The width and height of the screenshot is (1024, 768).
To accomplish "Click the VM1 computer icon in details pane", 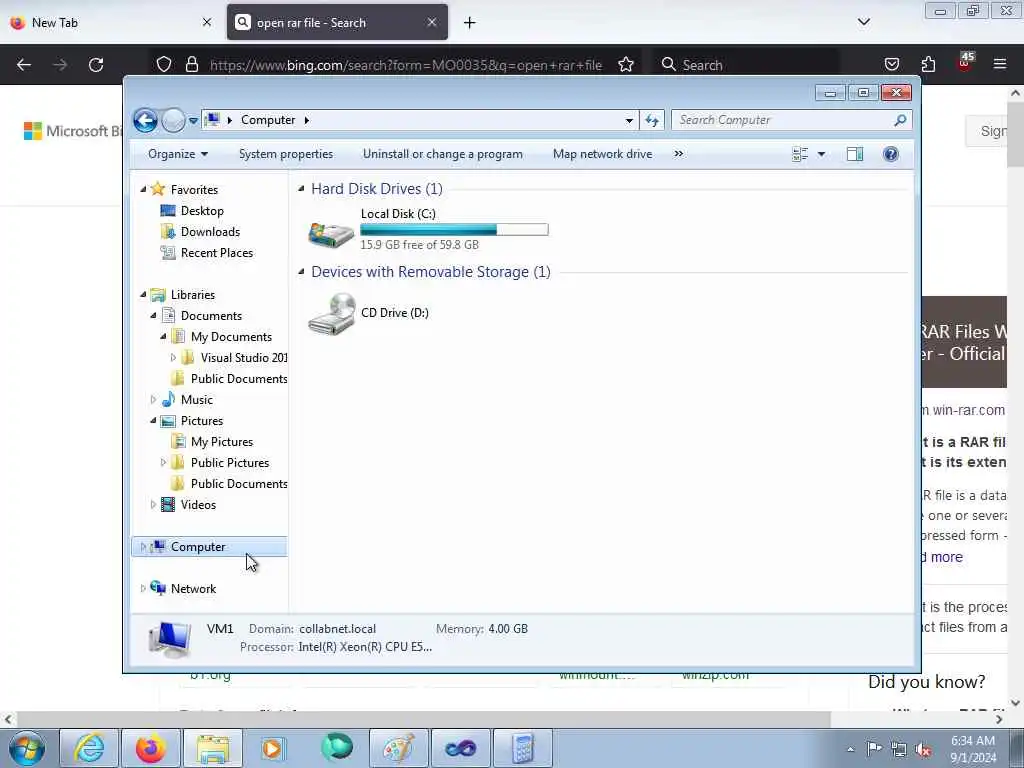I will point(169,638).
